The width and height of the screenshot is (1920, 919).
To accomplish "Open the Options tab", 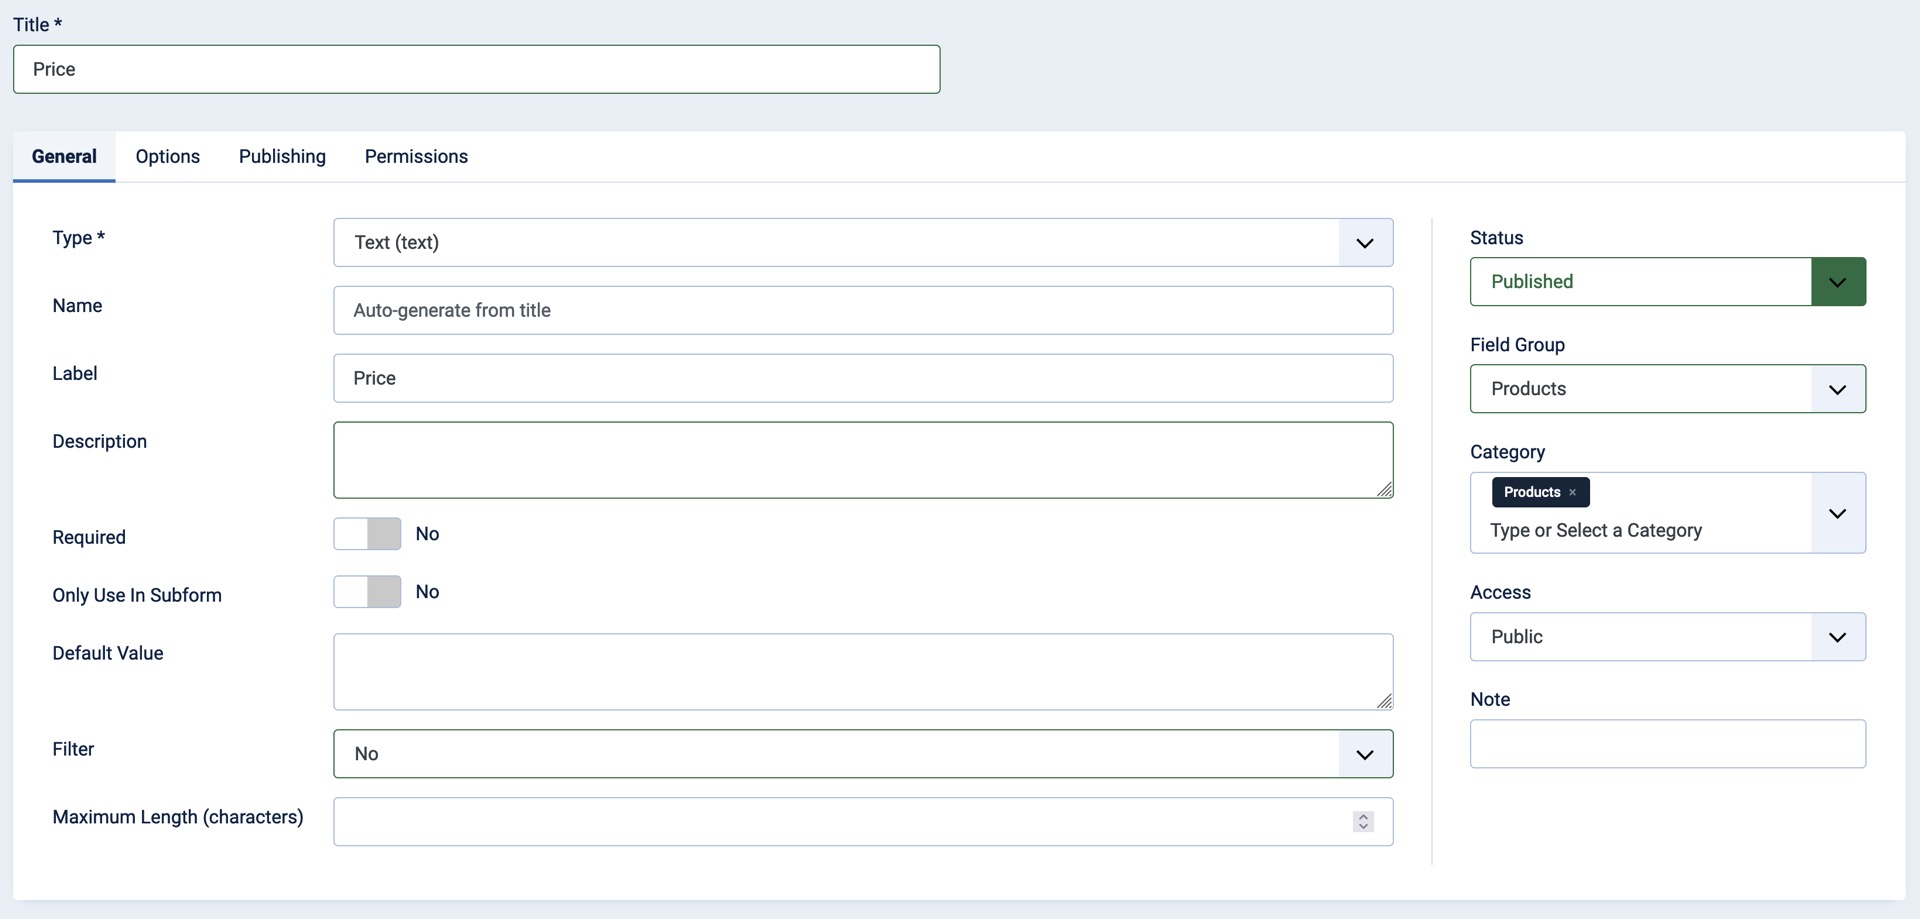I will click(168, 156).
